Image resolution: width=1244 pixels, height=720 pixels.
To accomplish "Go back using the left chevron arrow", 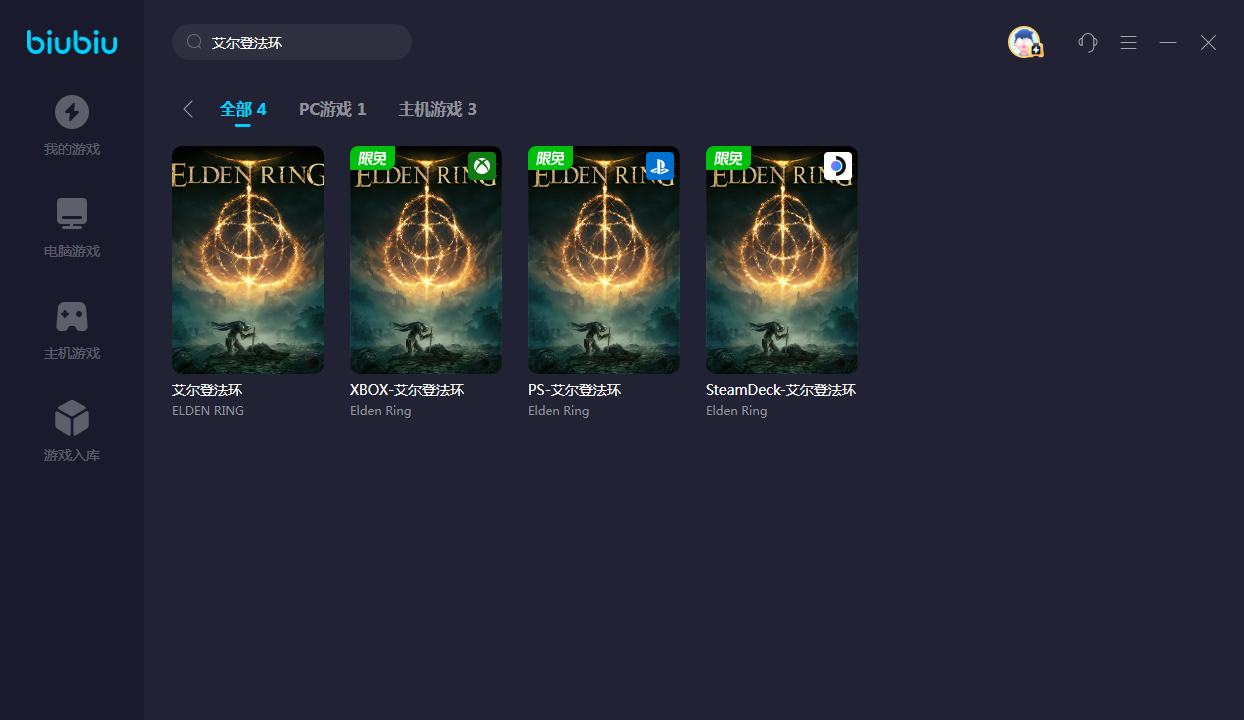I will pyautogui.click(x=188, y=109).
